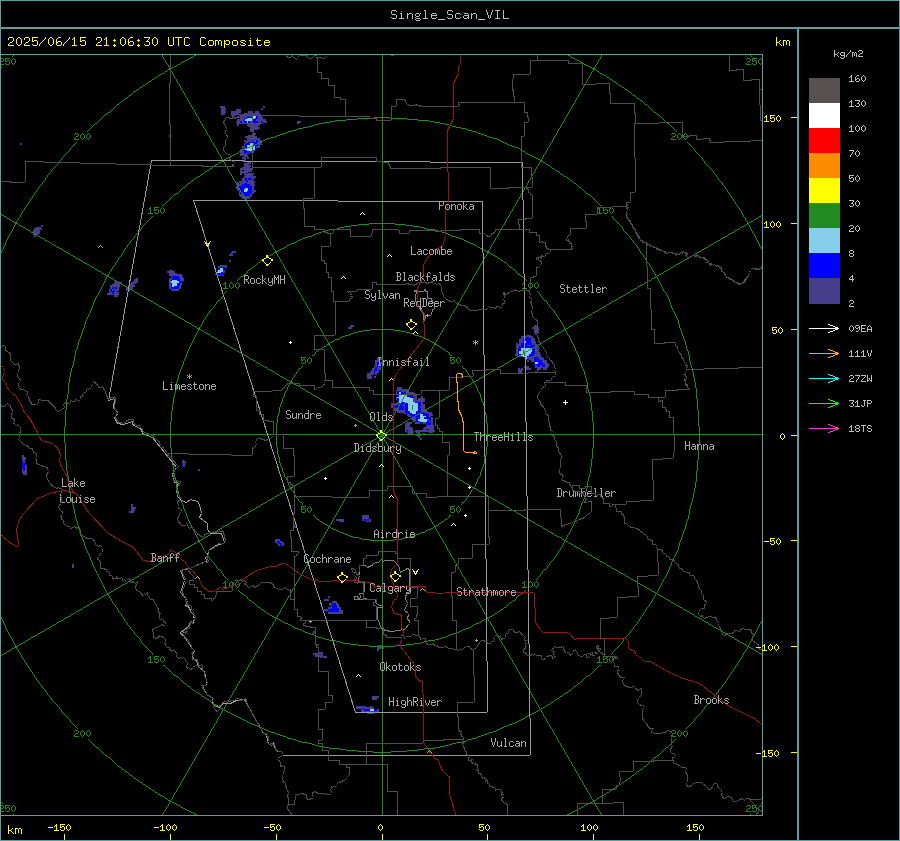The width and height of the screenshot is (900, 841).
Task: Click the 2025/06/15 21:06:30 UTC Composite timestamp
Action: coord(138,42)
